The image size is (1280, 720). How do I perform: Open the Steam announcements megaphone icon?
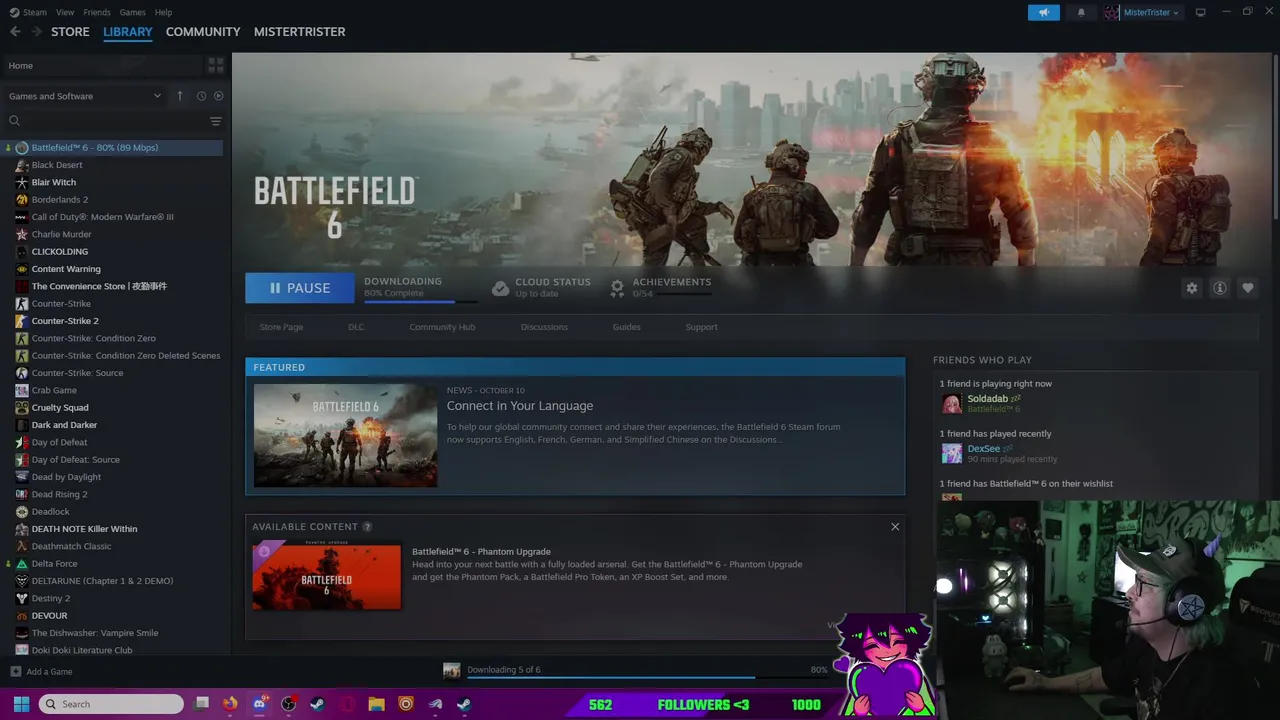(1043, 12)
